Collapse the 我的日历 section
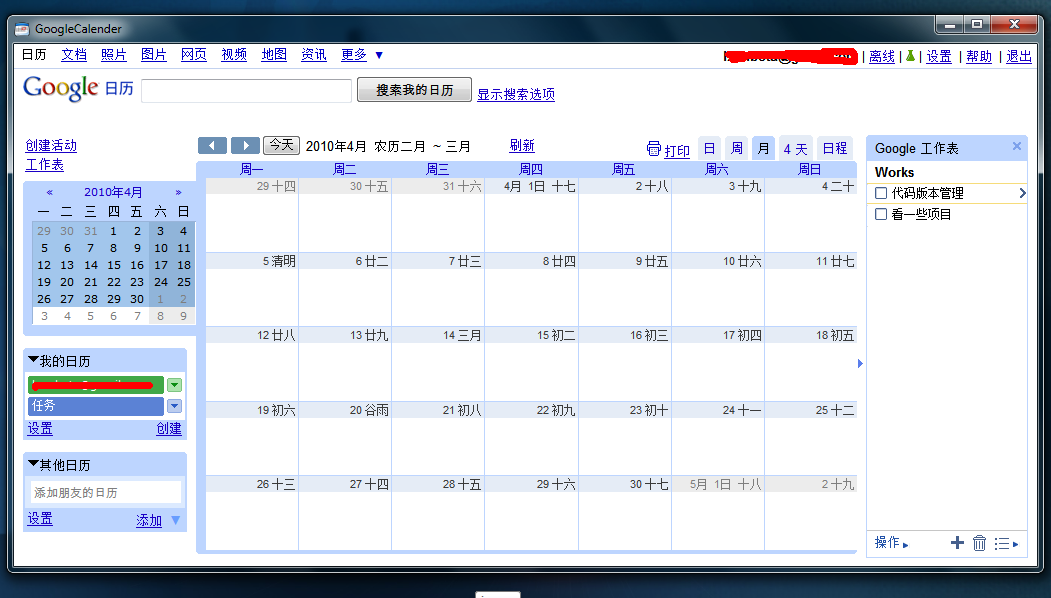Image resolution: width=1051 pixels, height=598 pixels. coord(33,361)
